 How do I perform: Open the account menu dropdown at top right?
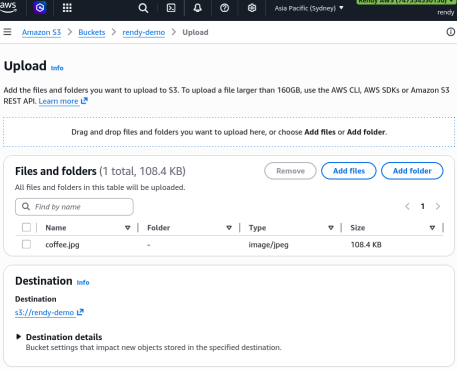coord(406,2)
